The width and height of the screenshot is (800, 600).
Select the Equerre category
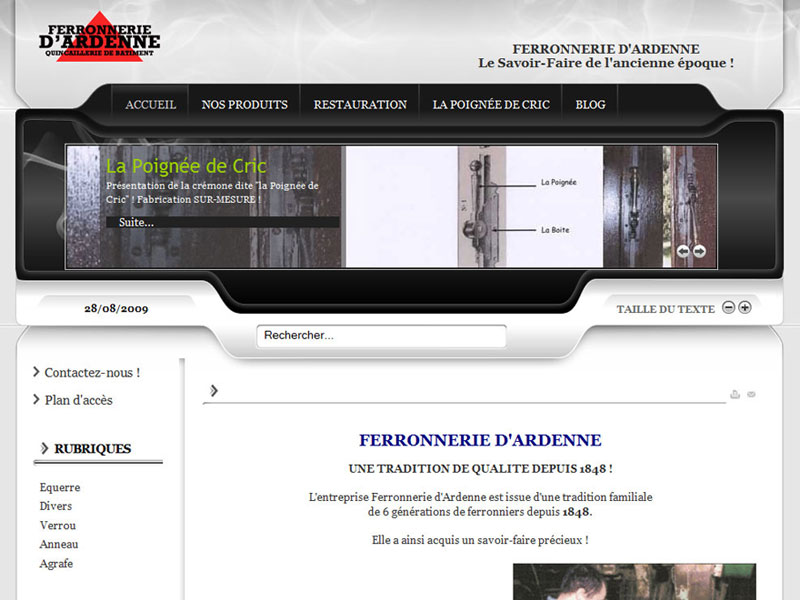[60, 487]
